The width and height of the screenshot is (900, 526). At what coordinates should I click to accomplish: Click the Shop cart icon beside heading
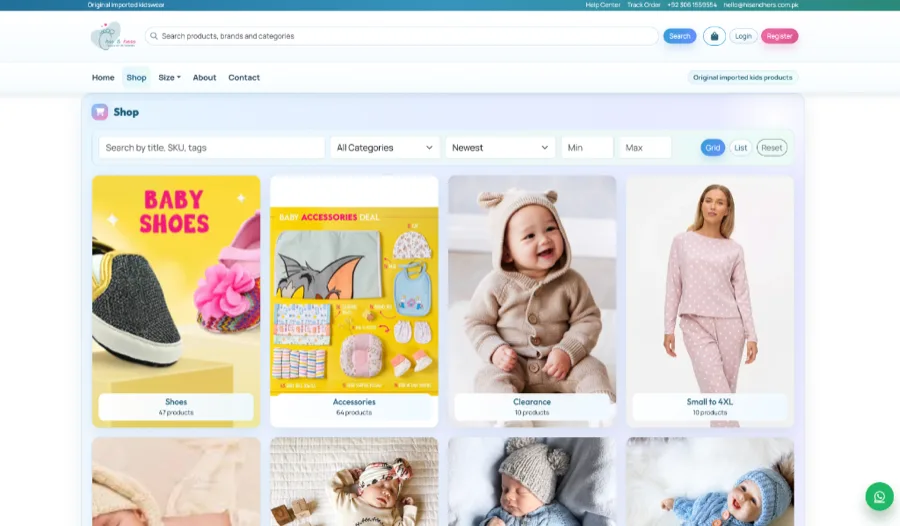(100, 112)
